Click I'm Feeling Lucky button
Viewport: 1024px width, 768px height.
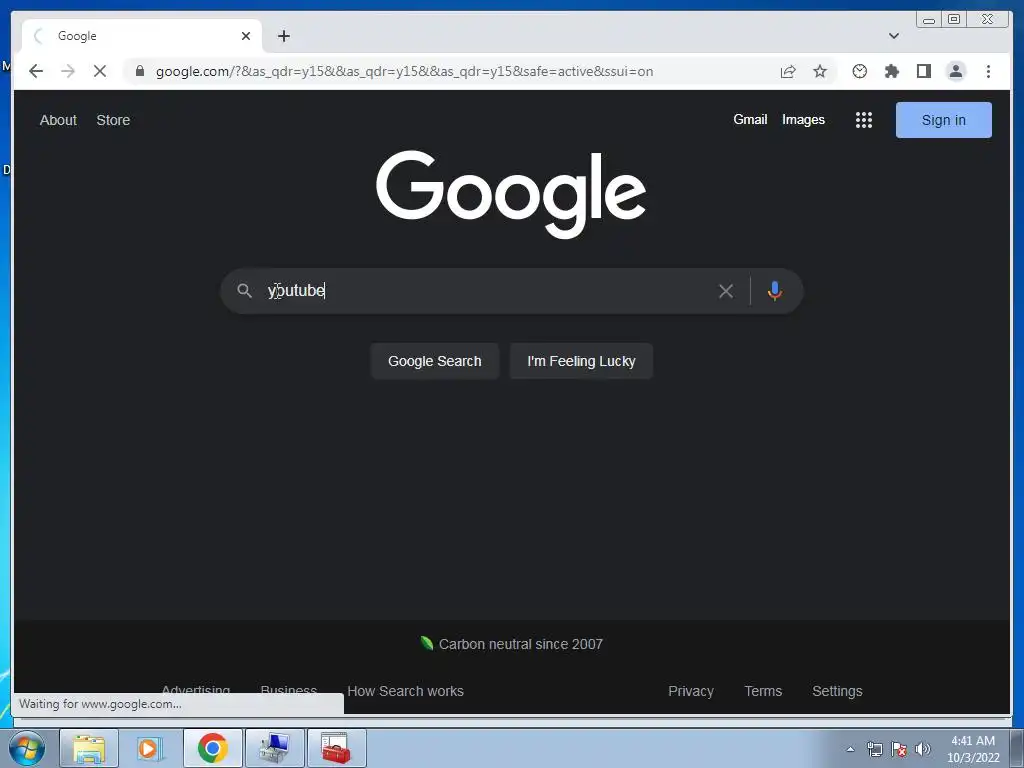(581, 361)
